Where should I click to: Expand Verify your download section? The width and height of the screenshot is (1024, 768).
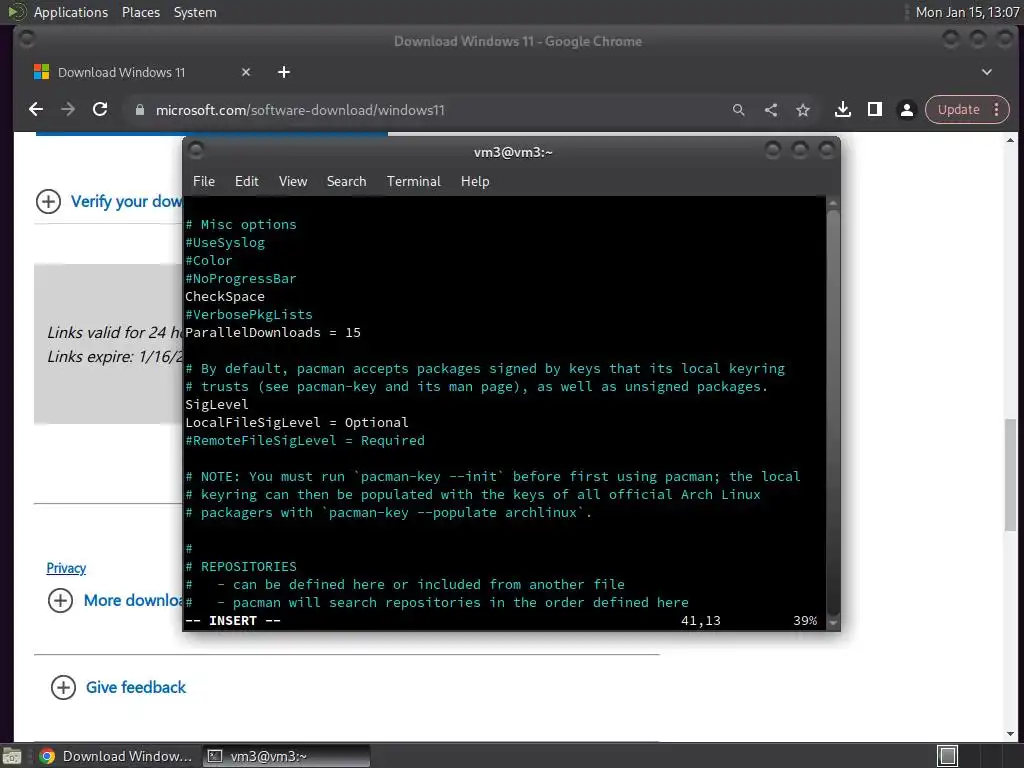pyautogui.click(x=109, y=201)
